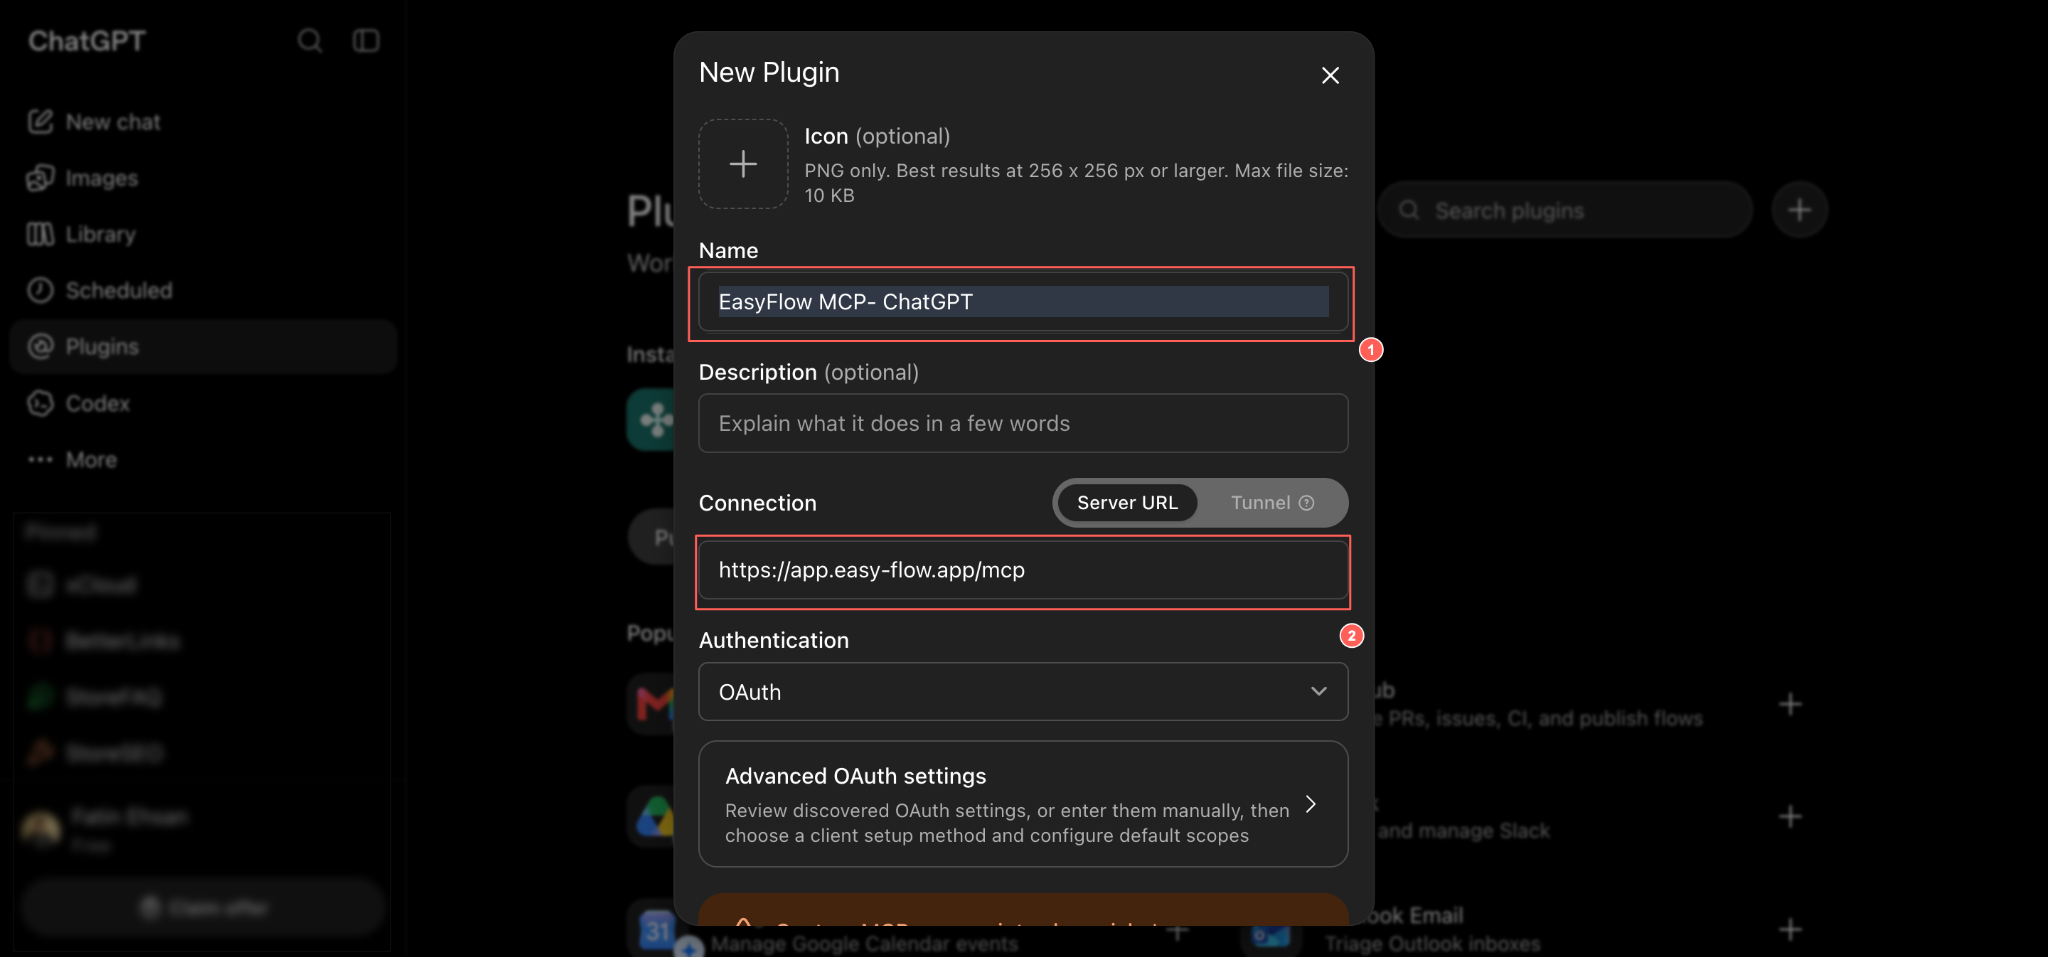Image resolution: width=2048 pixels, height=957 pixels.
Task: Click plus button beside Search plugins
Action: pos(1799,211)
